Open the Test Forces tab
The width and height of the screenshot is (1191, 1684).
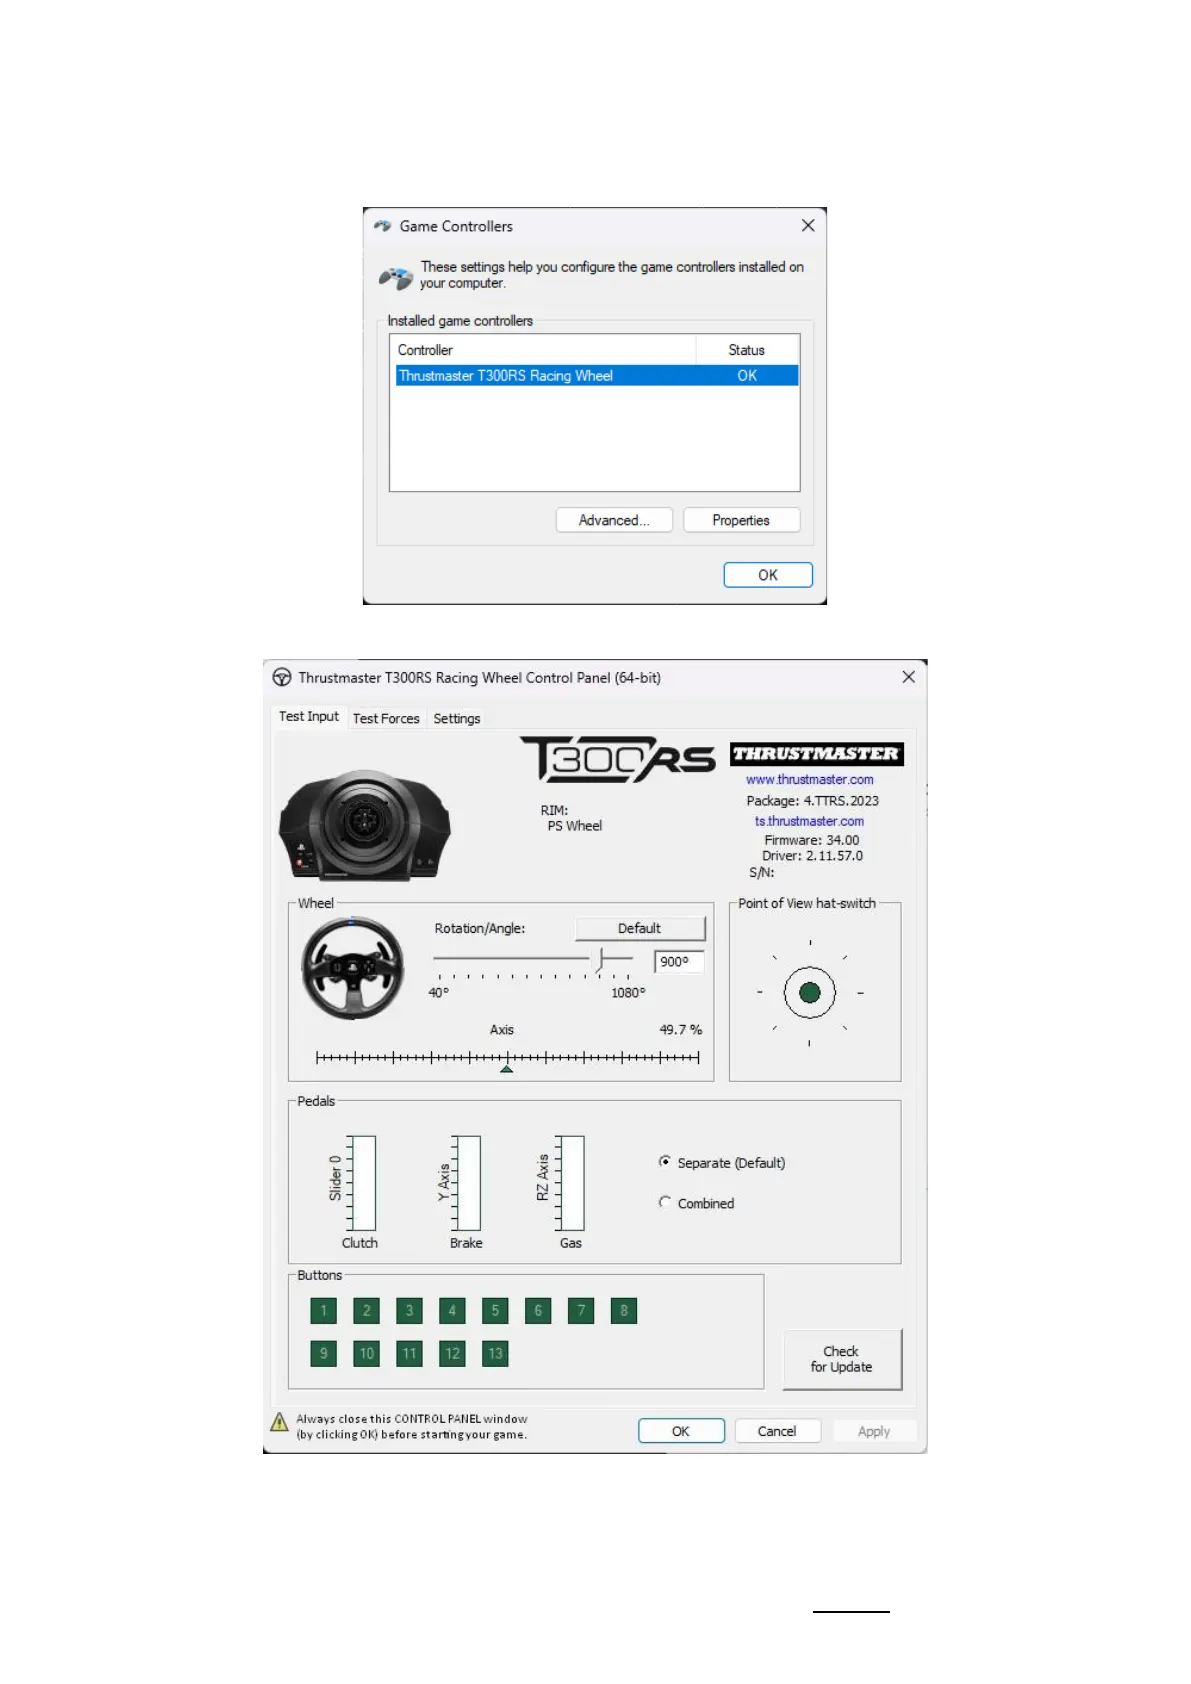coord(386,718)
